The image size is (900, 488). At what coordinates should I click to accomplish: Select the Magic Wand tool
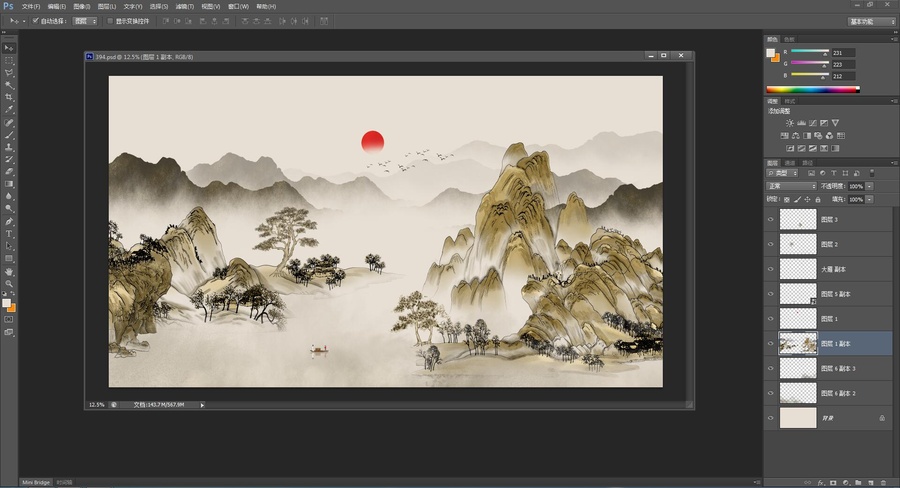[9, 85]
